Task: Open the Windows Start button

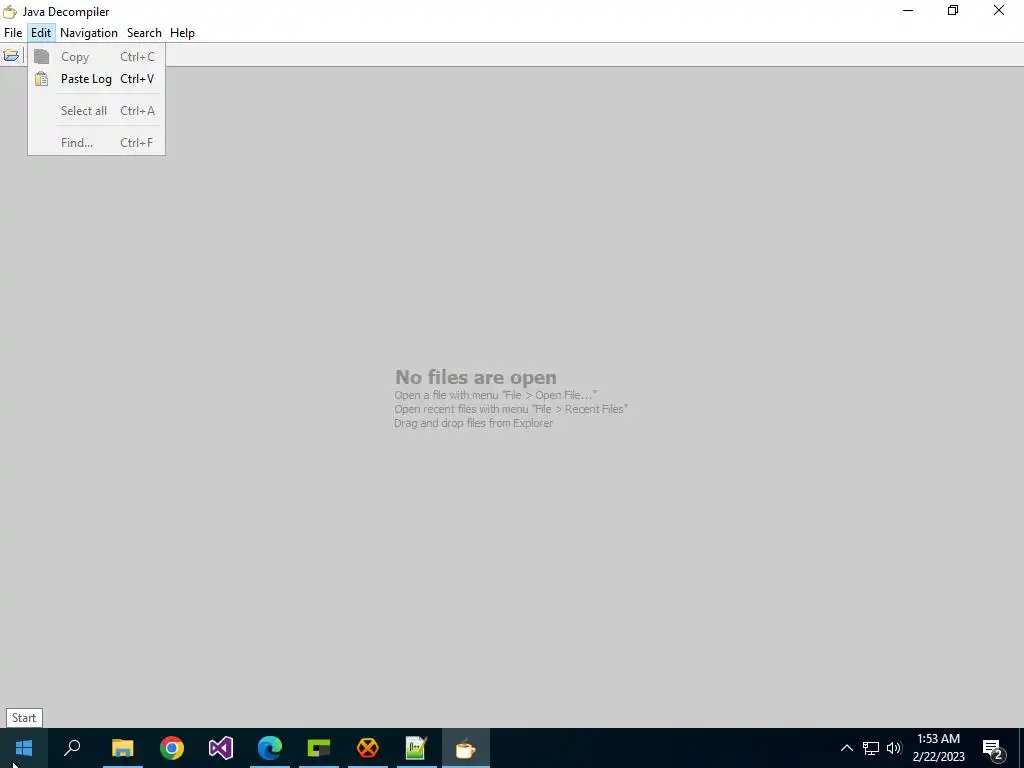Action: coord(24,748)
